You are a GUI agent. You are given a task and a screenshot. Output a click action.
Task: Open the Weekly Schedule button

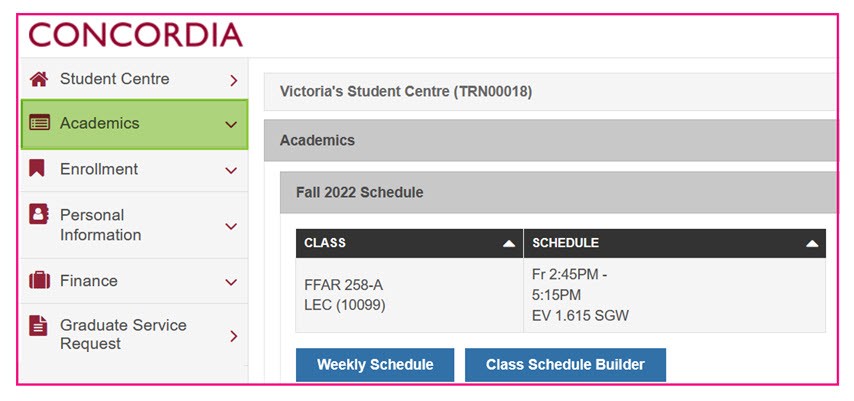(x=375, y=364)
